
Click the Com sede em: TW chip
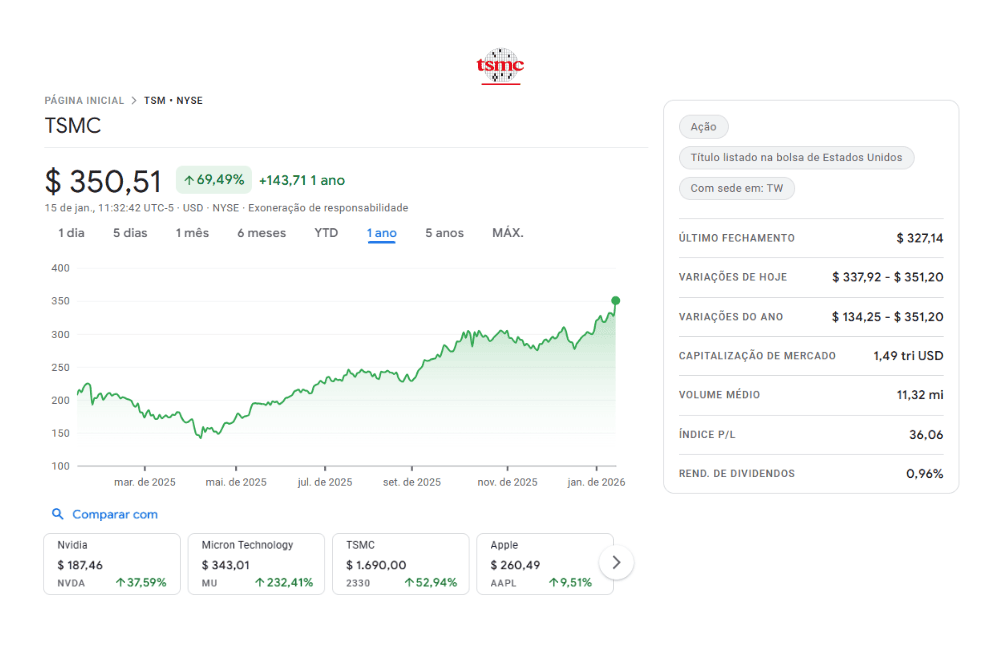(736, 188)
